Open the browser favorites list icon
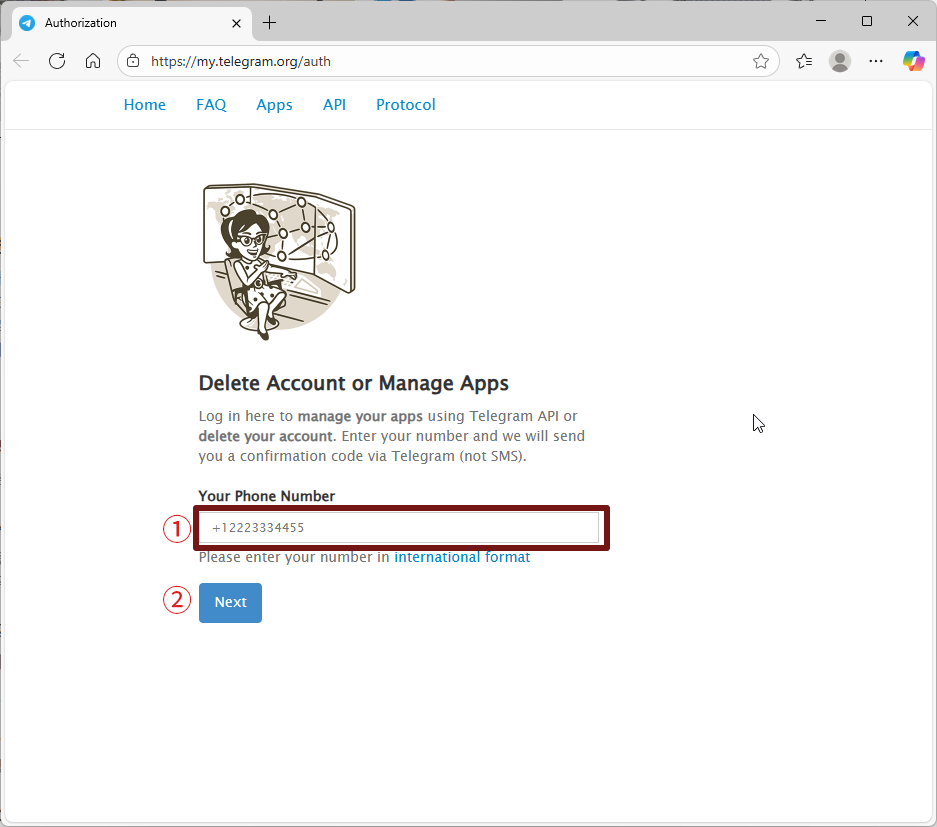Image resolution: width=937 pixels, height=827 pixels. pos(804,61)
